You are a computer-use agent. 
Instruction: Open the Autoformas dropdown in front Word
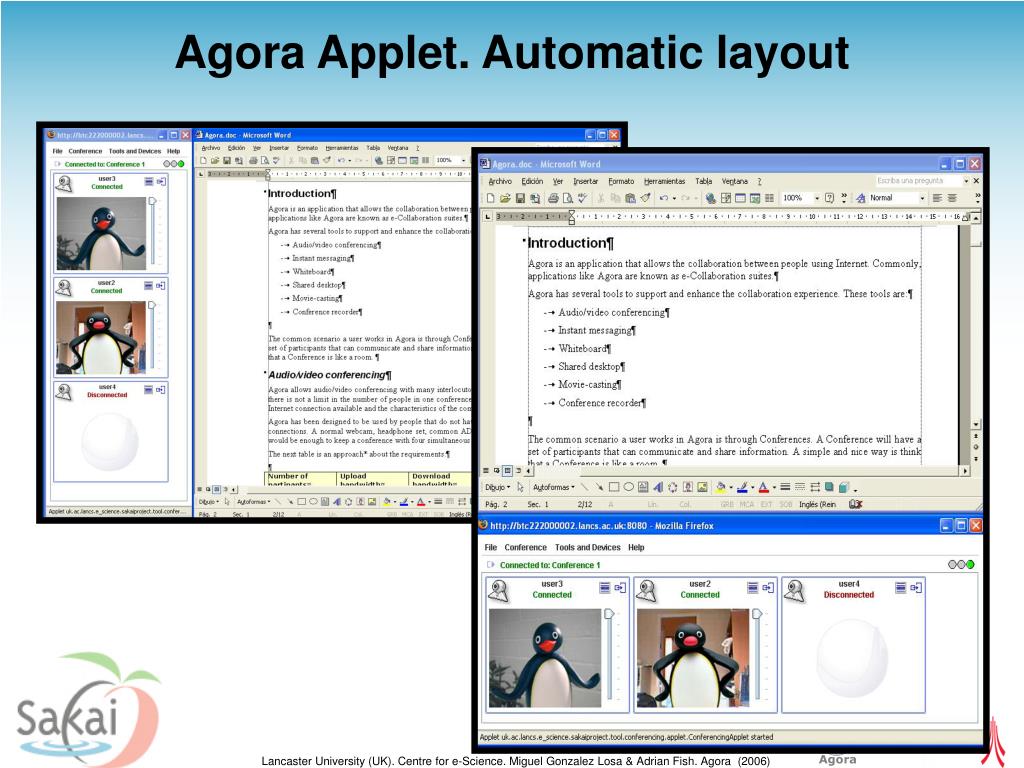(554, 487)
